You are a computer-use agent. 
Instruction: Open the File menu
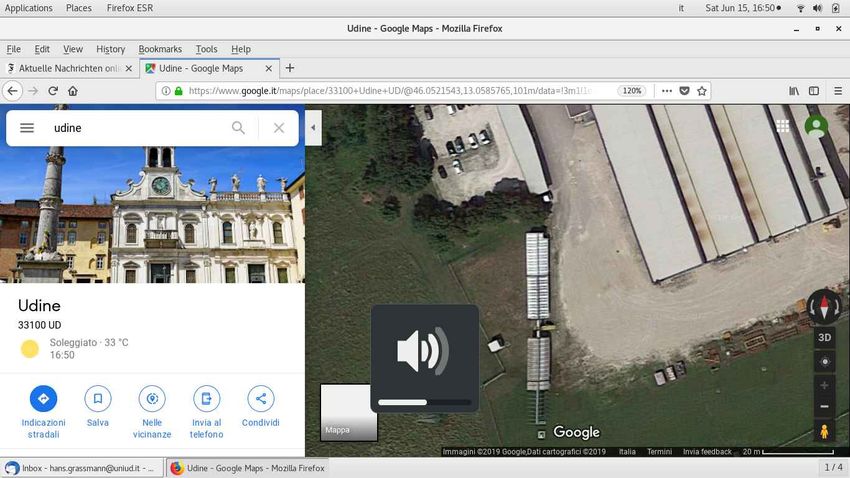pos(14,49)
